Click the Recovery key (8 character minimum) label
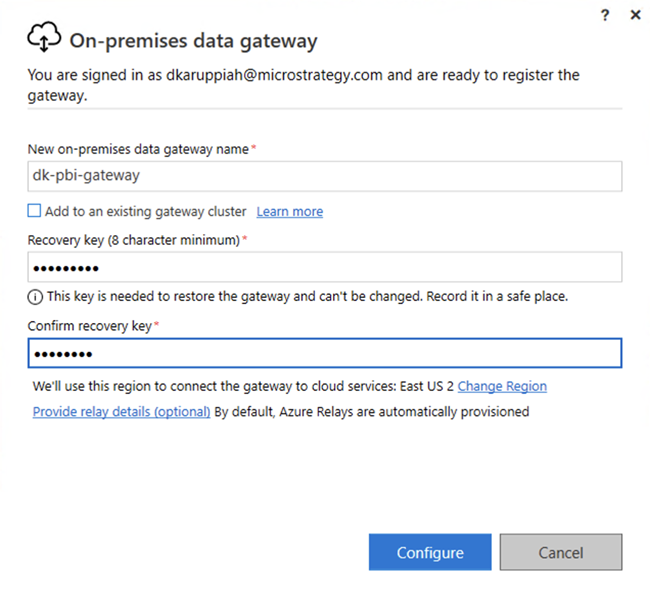Image resolution: width=650 pixels, height=600 pixels. tap(134, 240)
